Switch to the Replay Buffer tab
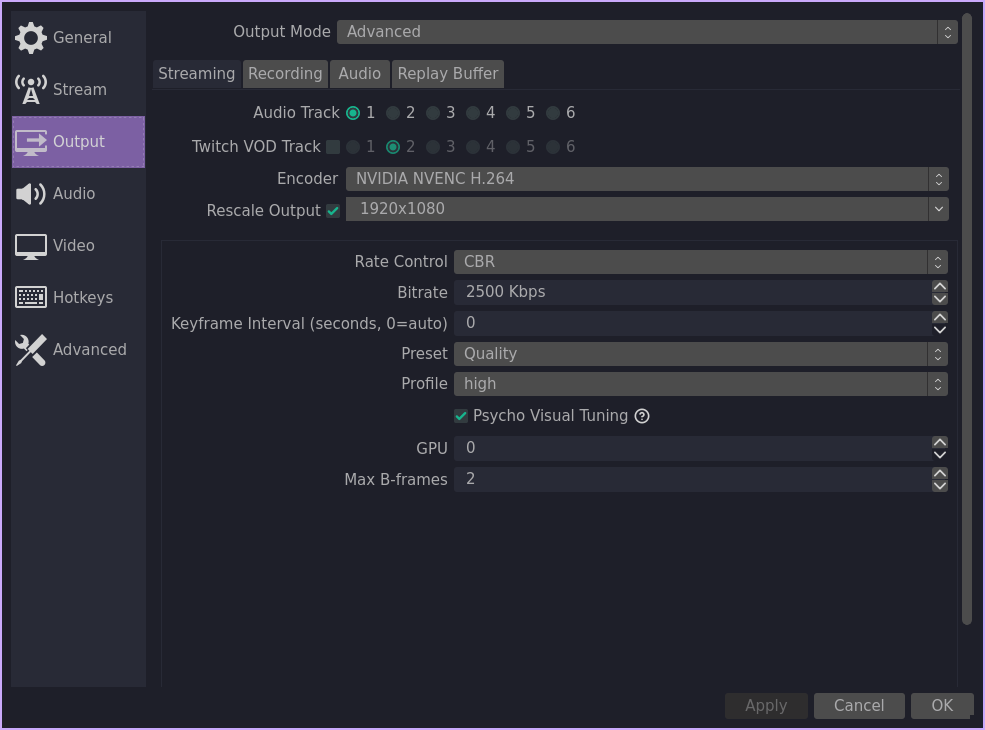The width and height of the screenshot is (985, 730). tap(447, 74)
